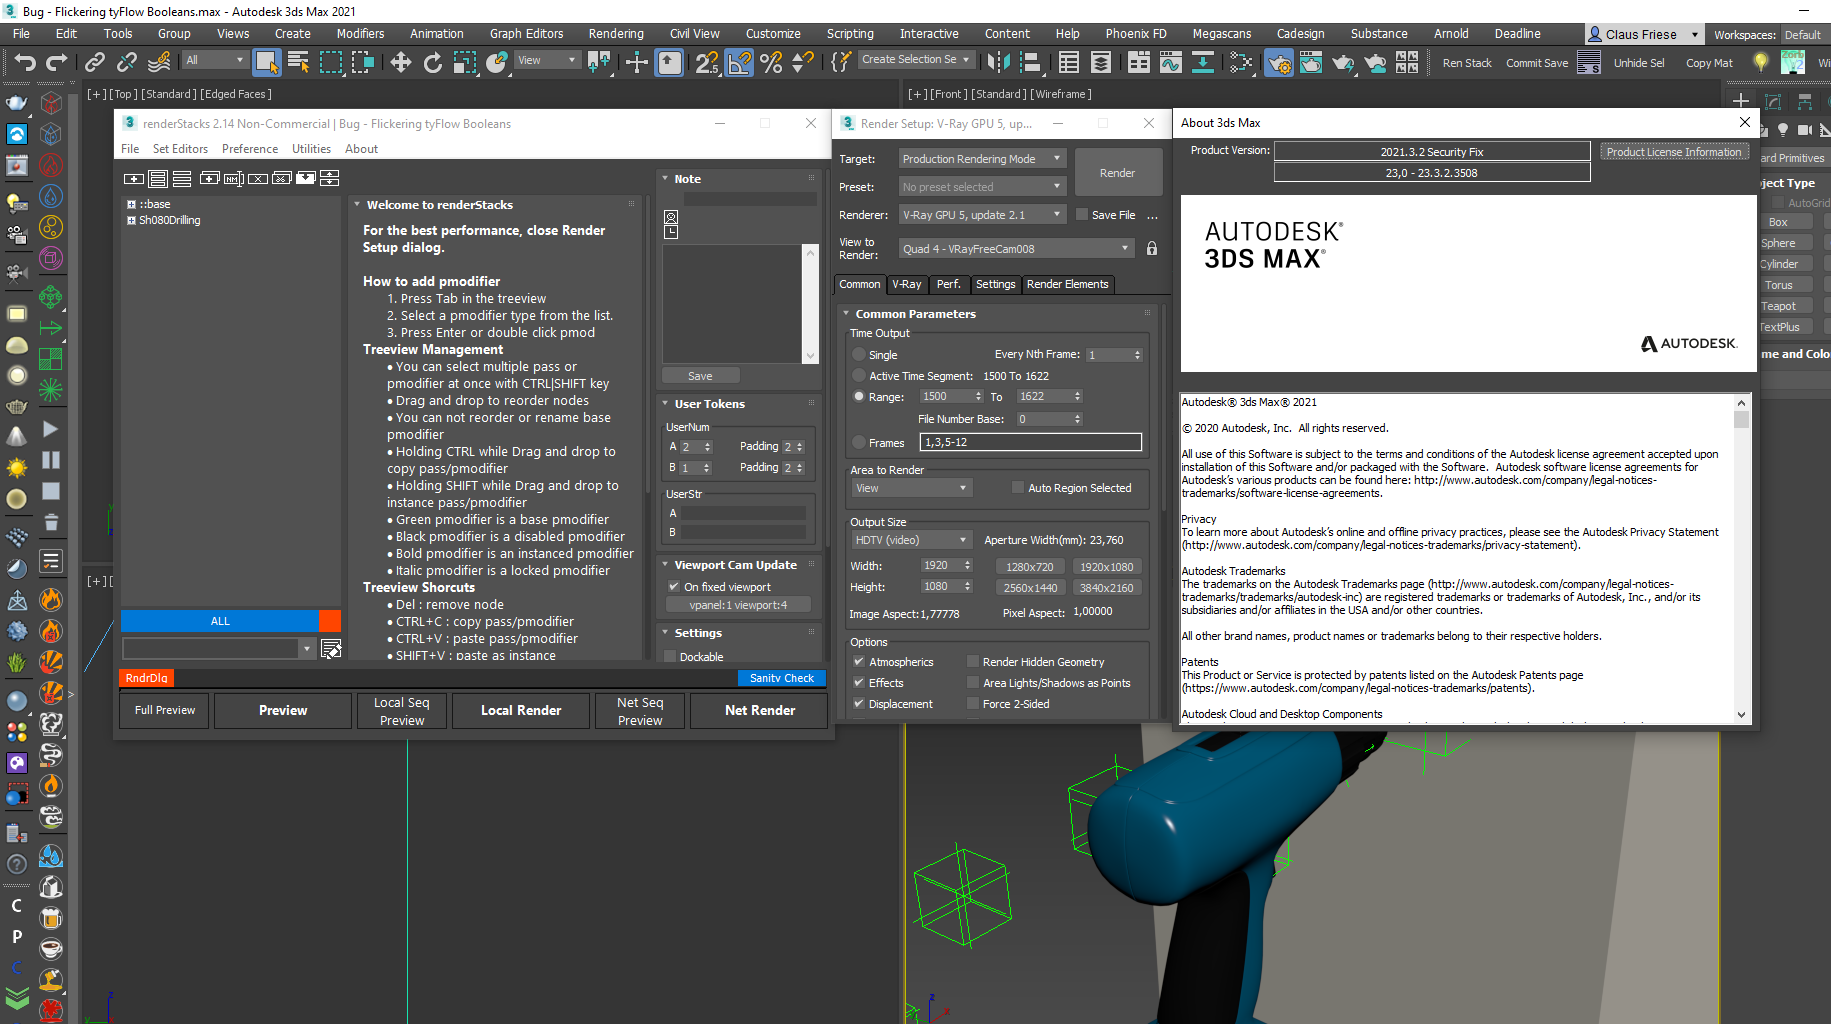1831x1024 pixels.
Task: Enable Render Hidden Geometry checkbox
Action: point(972,661)
